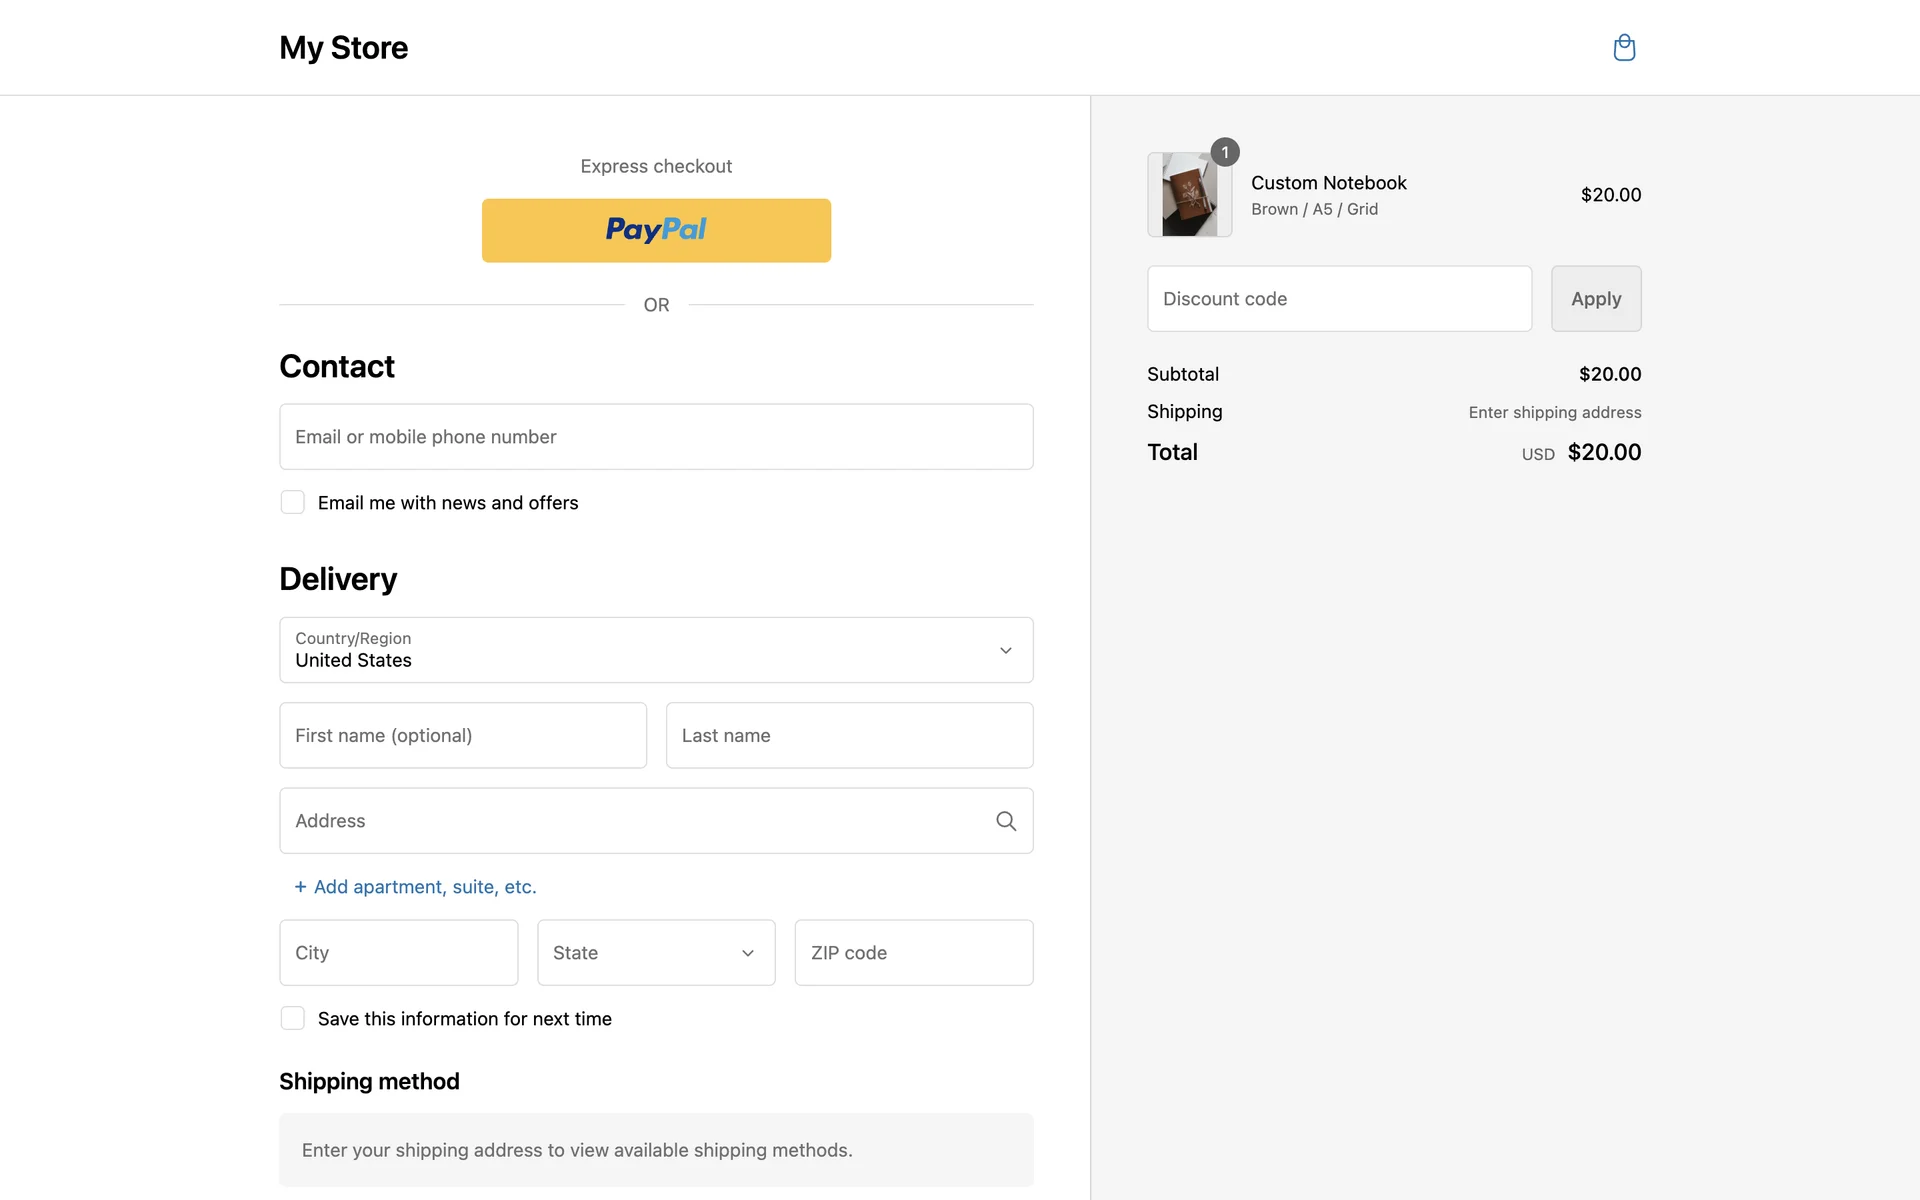The height and width of the screenshot is (1200, 1920).
Task: Click the Custom Notebook product thumbnail
Action: (x=1188, y=196)
